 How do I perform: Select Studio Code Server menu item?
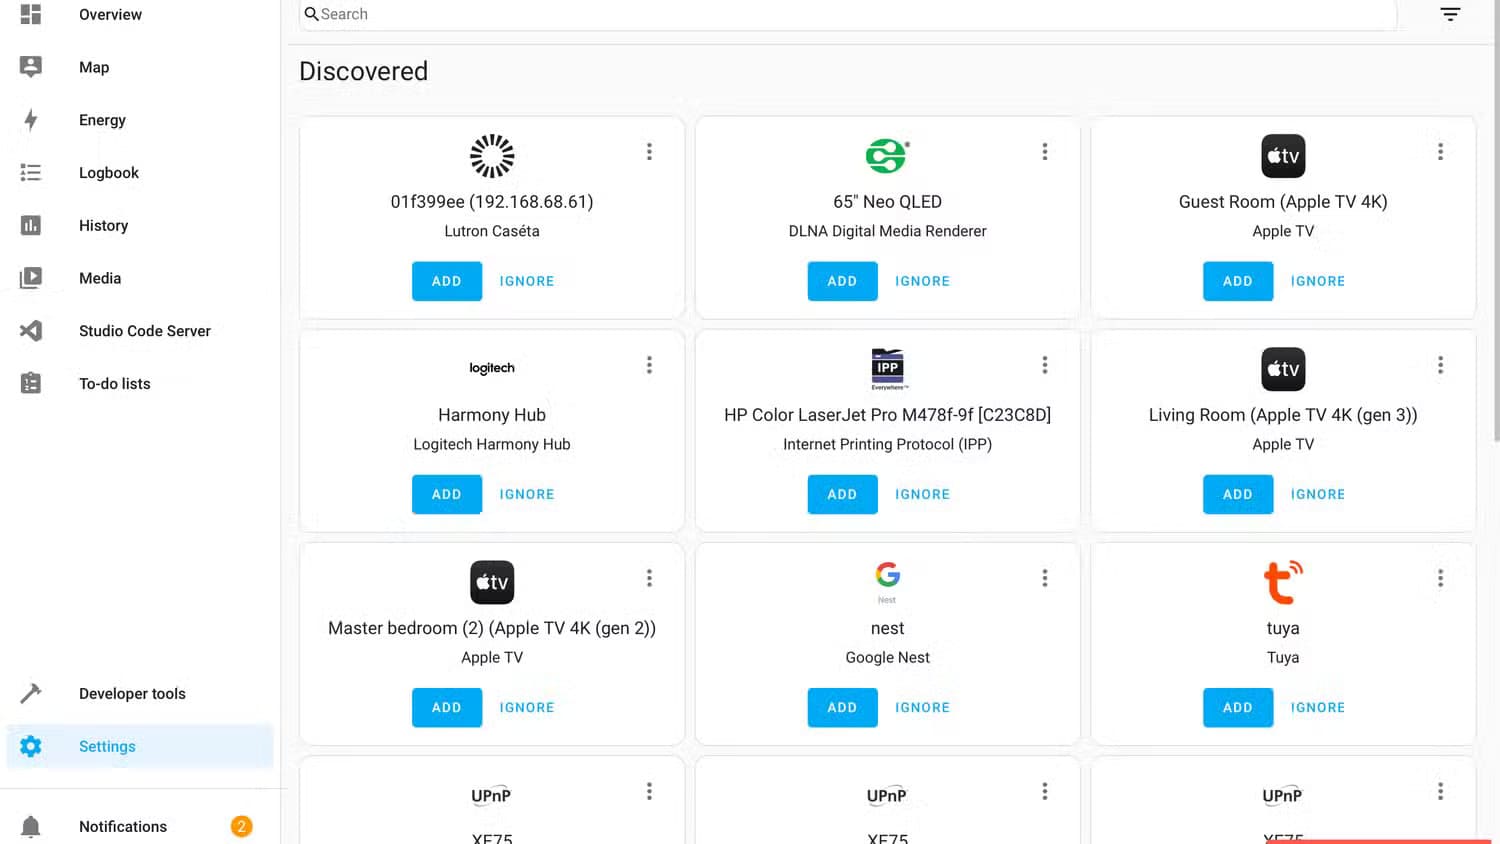point(139,331)
